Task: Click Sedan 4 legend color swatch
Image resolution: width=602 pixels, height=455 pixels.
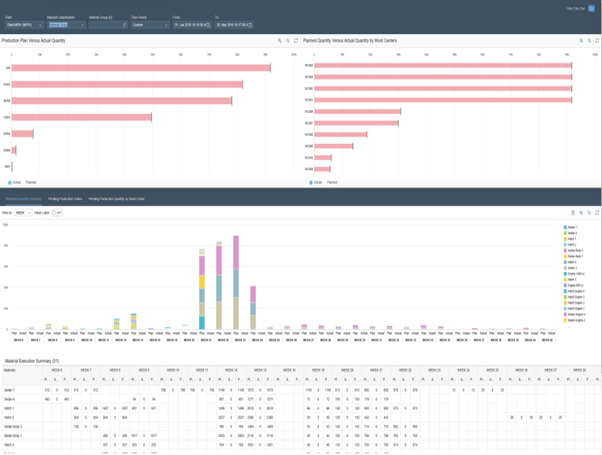Action: pos(565,233)
